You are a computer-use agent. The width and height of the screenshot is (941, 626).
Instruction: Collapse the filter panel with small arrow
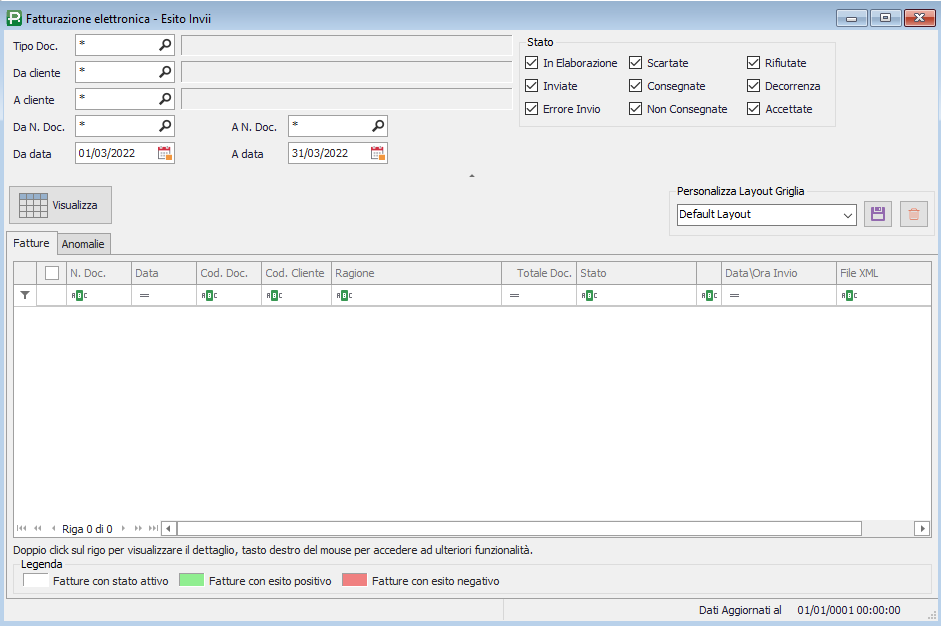[471, 176]
